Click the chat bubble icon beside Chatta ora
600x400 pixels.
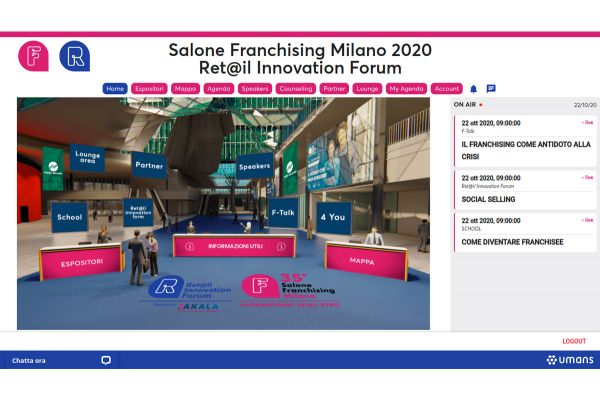click(x=106, y=360)
